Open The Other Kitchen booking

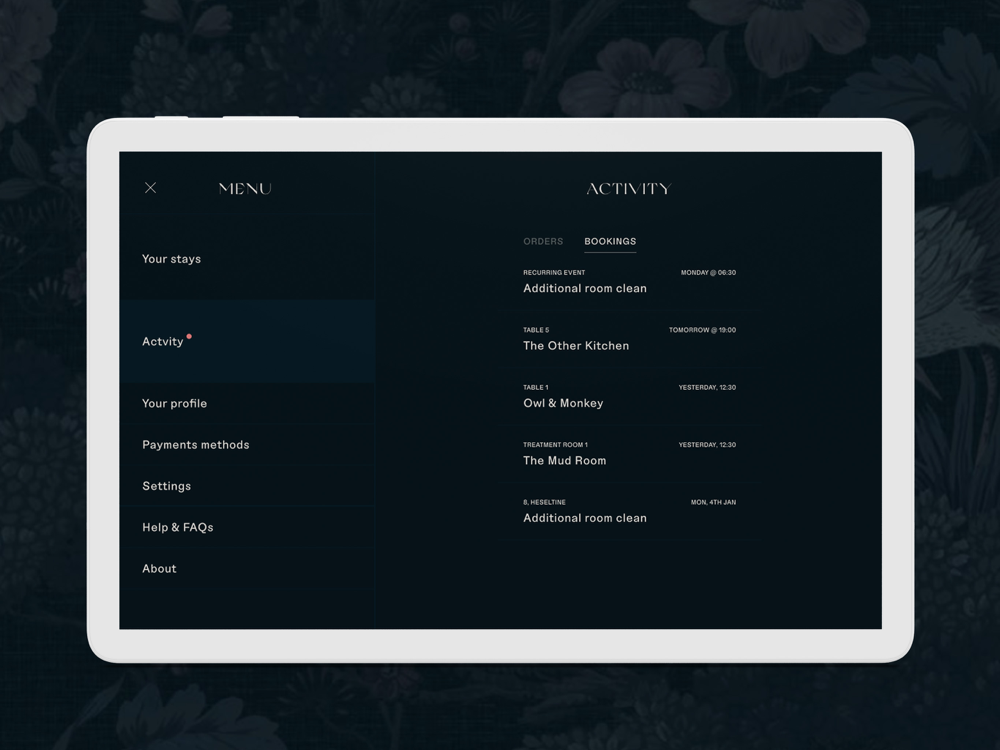click(629, 339)
